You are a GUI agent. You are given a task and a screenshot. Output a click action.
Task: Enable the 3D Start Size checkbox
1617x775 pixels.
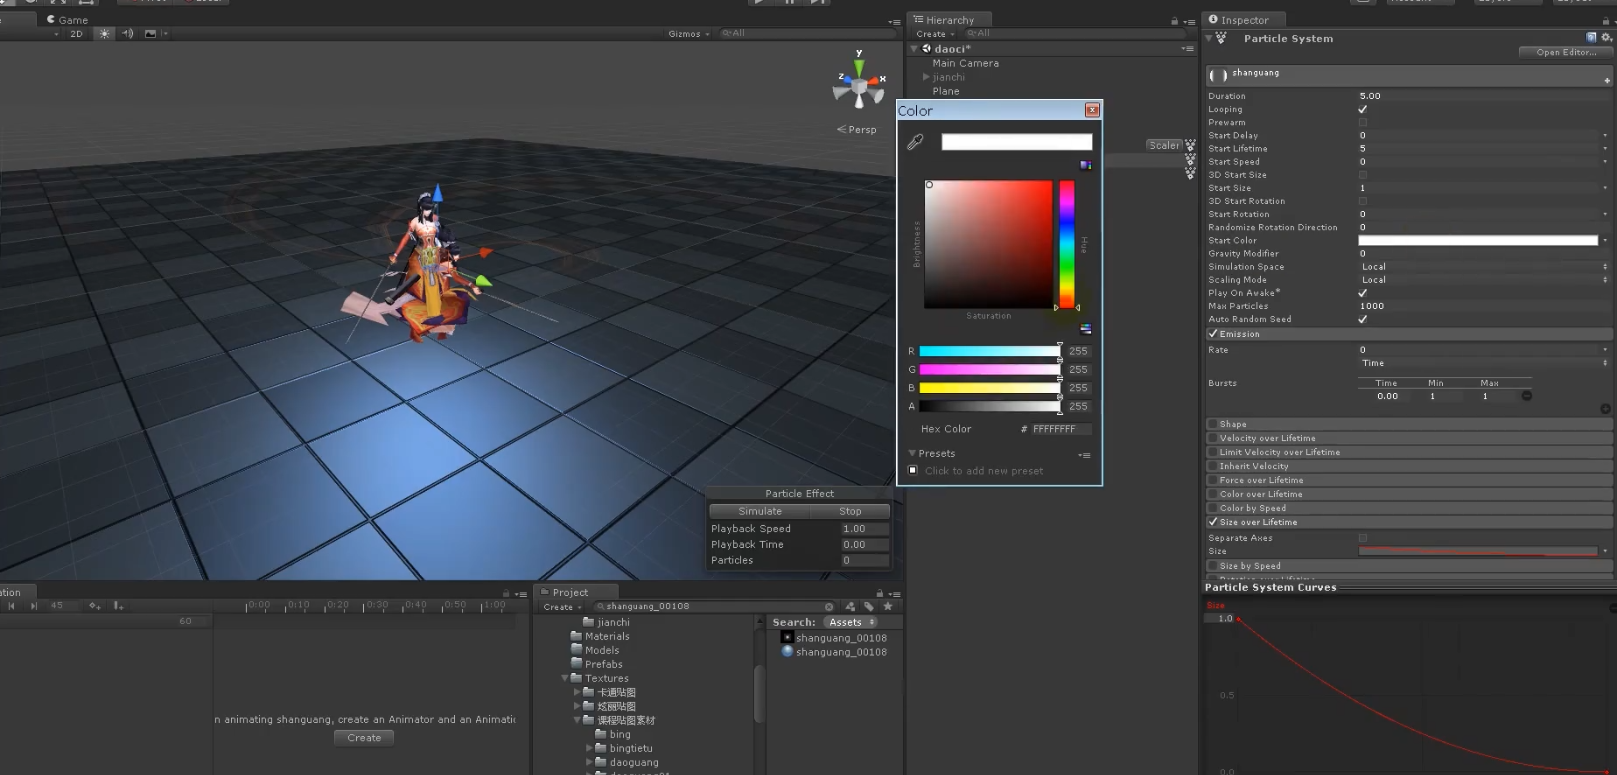[x=1362, y=174]
